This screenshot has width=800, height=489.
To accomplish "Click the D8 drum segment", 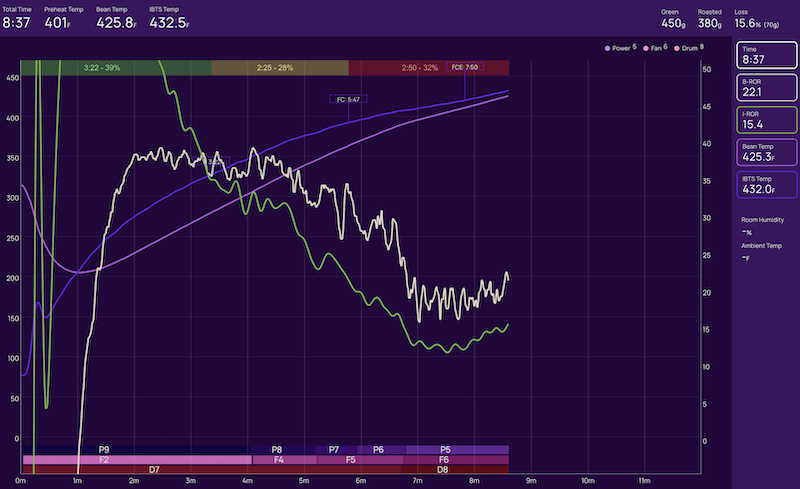I will click(443, 469).
